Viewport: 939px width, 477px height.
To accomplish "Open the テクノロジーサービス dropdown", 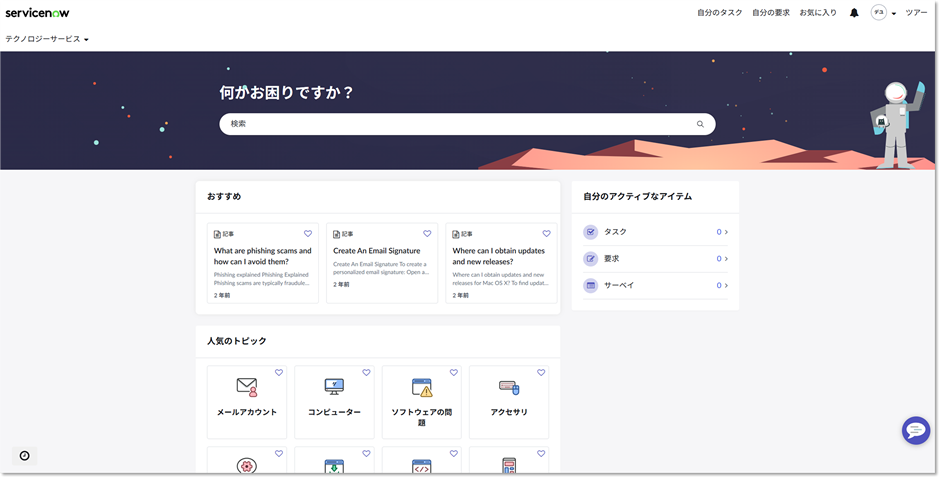I will tap(47, 39).
